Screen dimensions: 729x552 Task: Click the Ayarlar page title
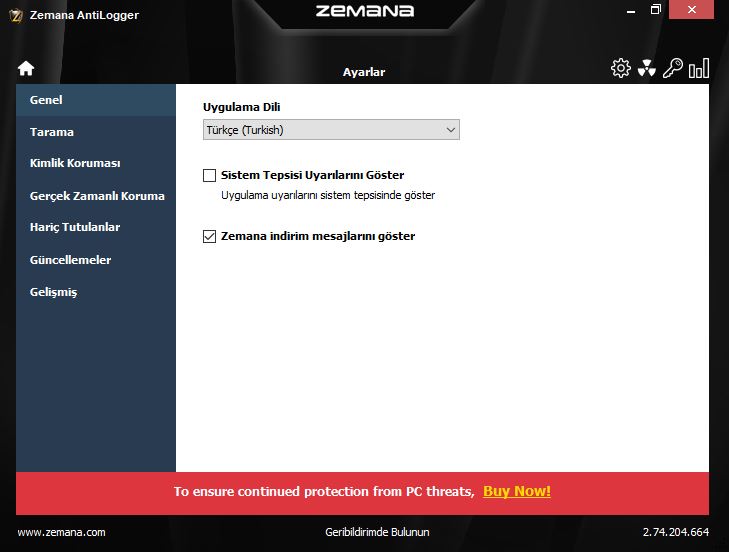tap(364, 72)
